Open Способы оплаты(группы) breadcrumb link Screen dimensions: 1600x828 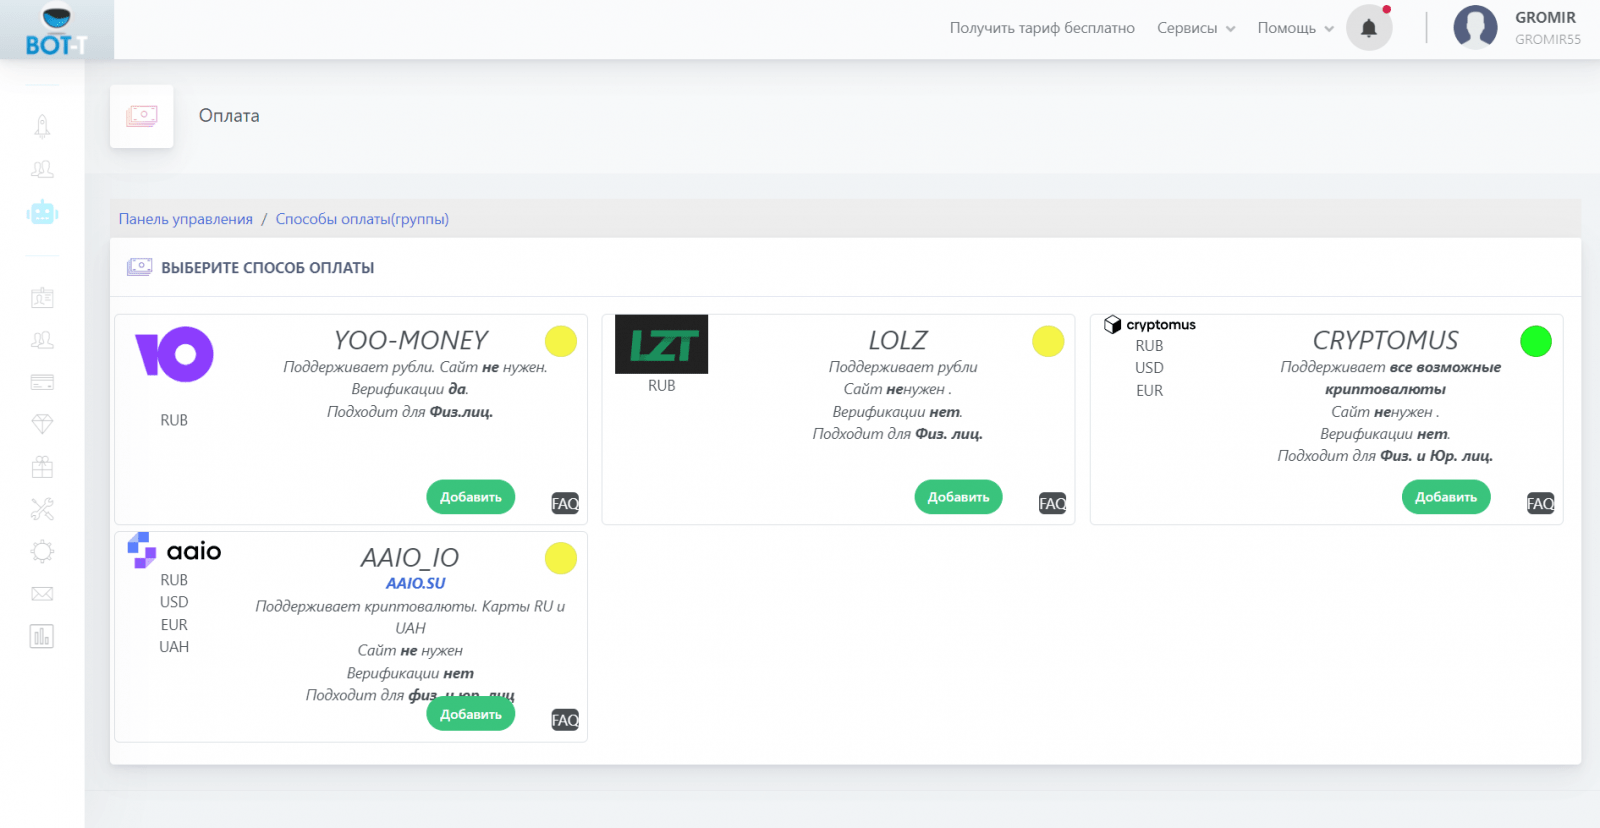click(362, 219)
